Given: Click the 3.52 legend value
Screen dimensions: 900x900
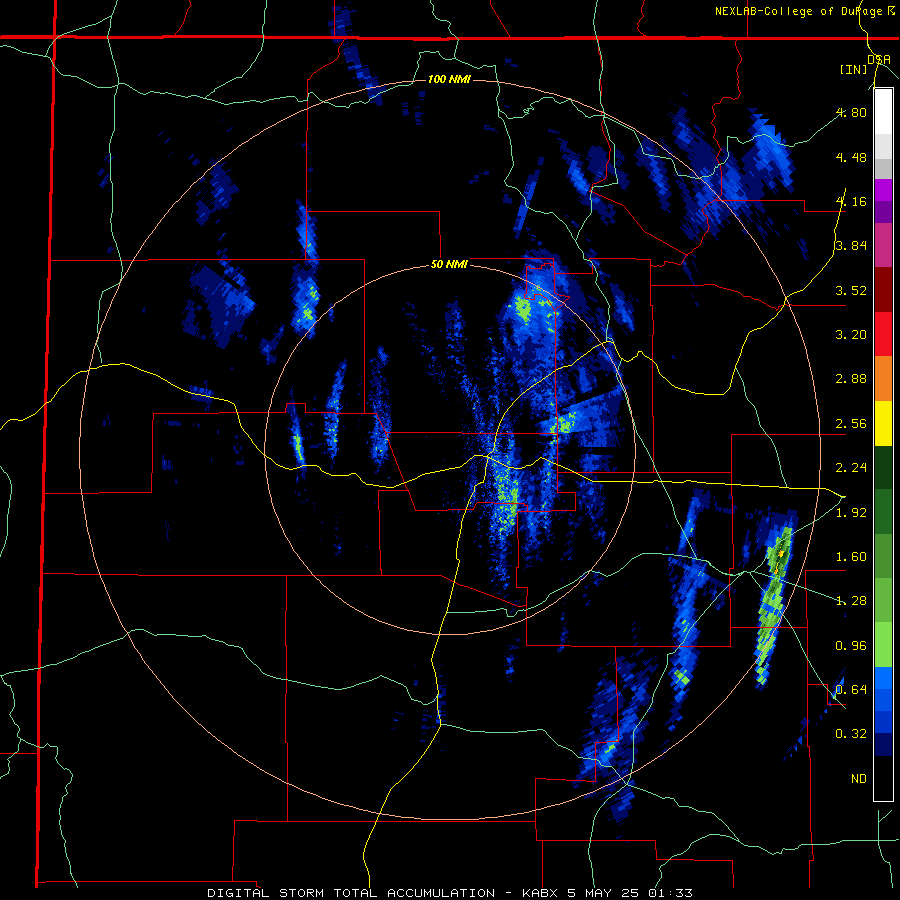Looking at the screenshot, I should click(x=851, y=290).
